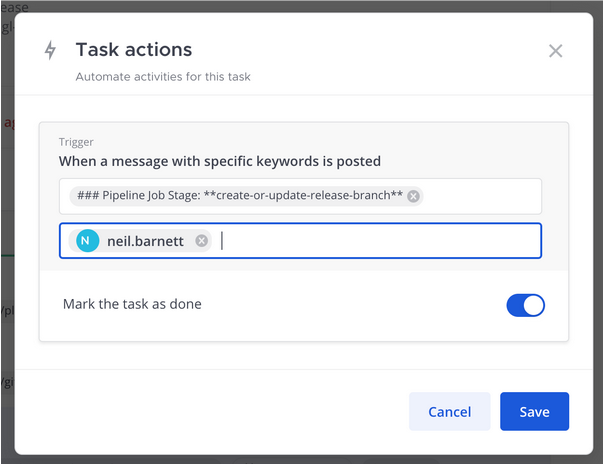Remove neil.barnett from the user field

click(x=202, y=240)
